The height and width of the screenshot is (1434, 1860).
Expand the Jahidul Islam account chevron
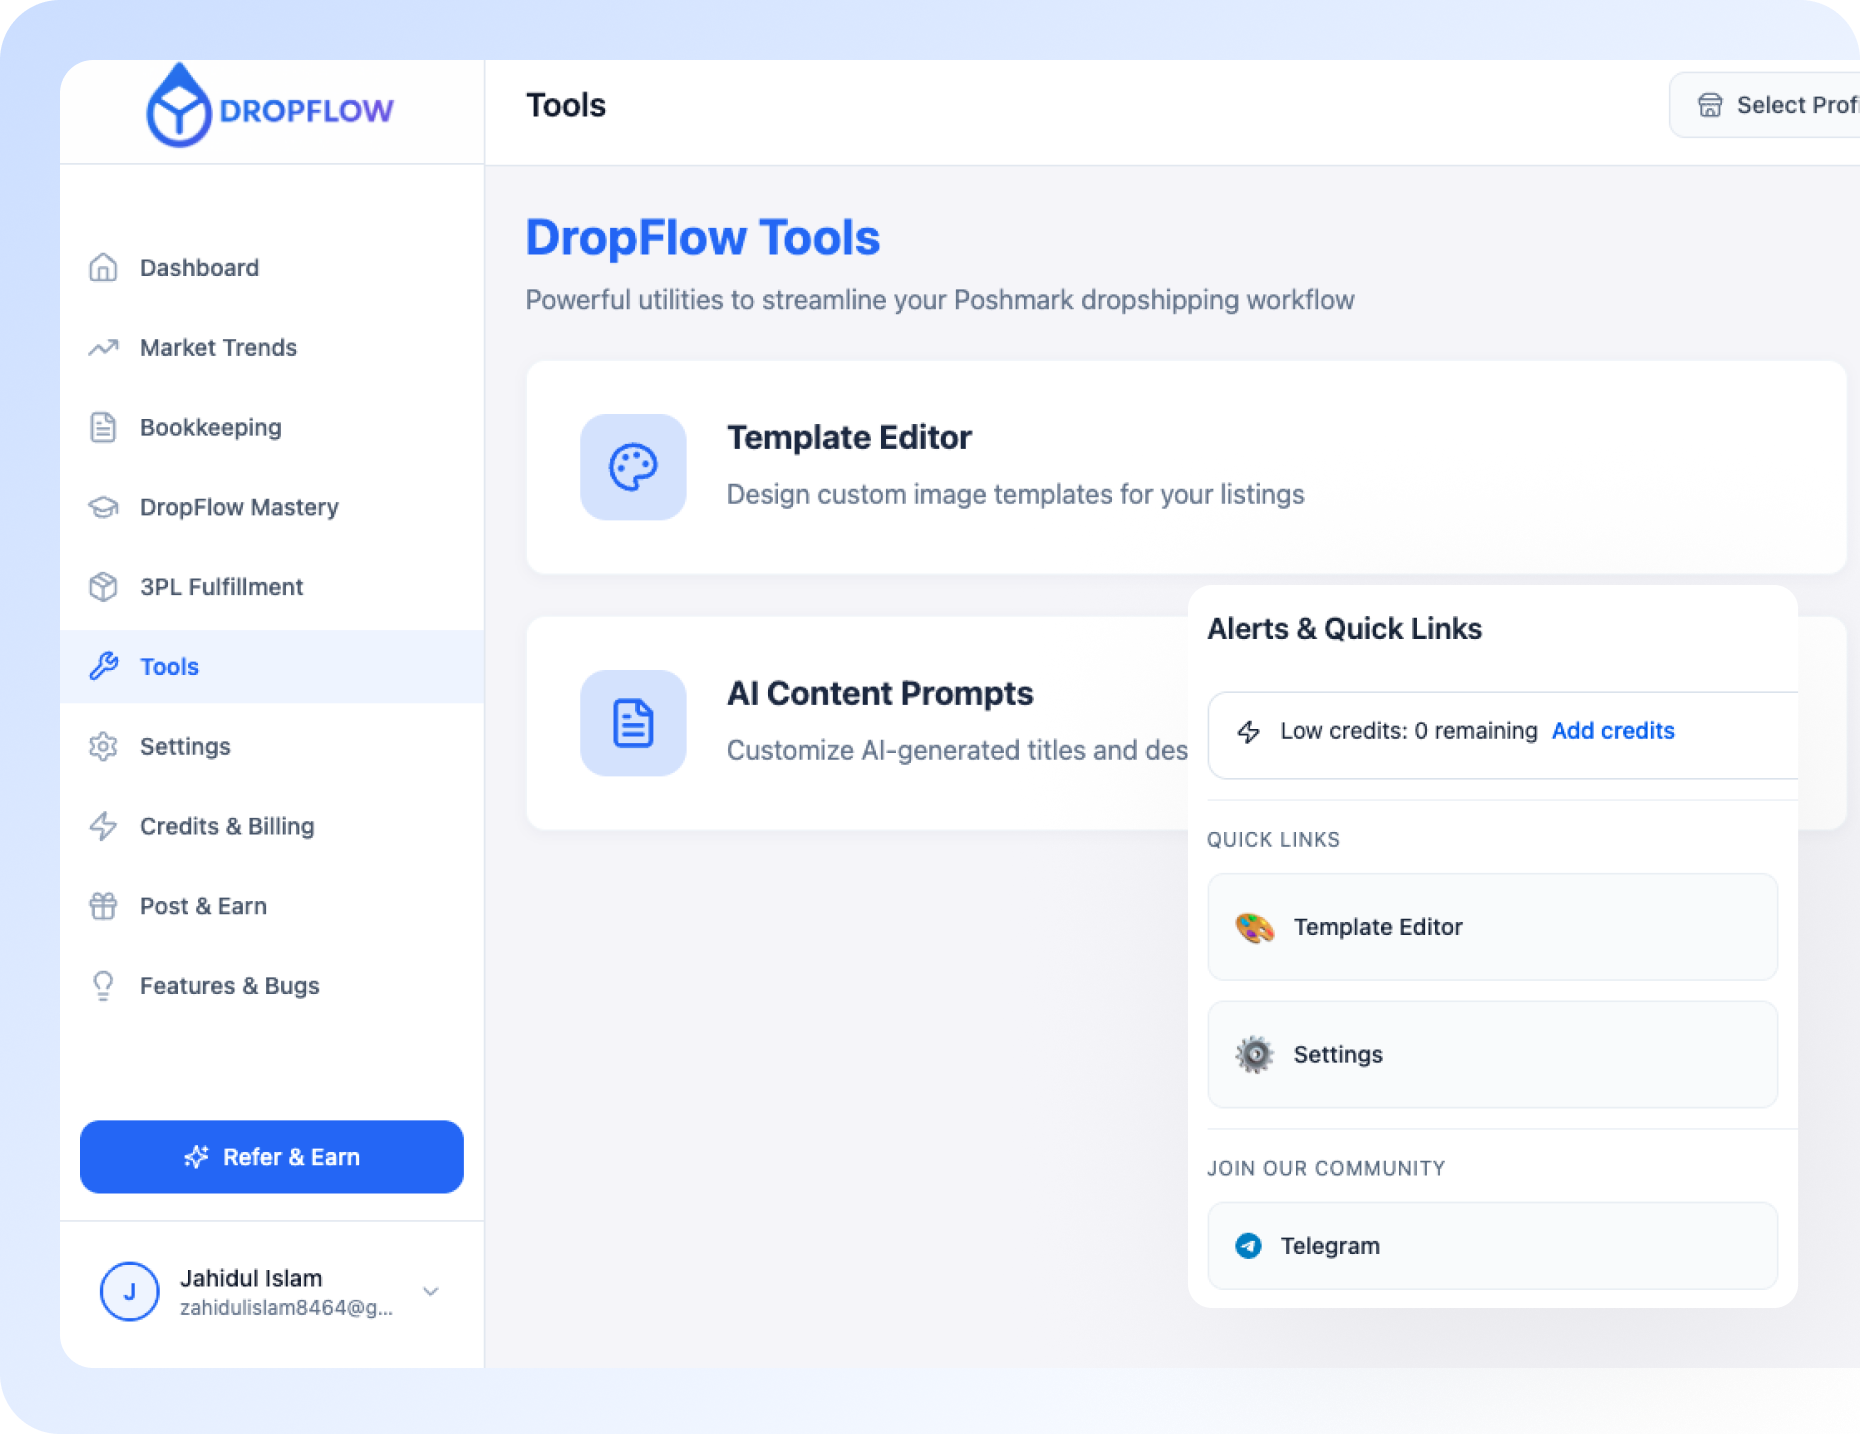tap(431, 1291)
